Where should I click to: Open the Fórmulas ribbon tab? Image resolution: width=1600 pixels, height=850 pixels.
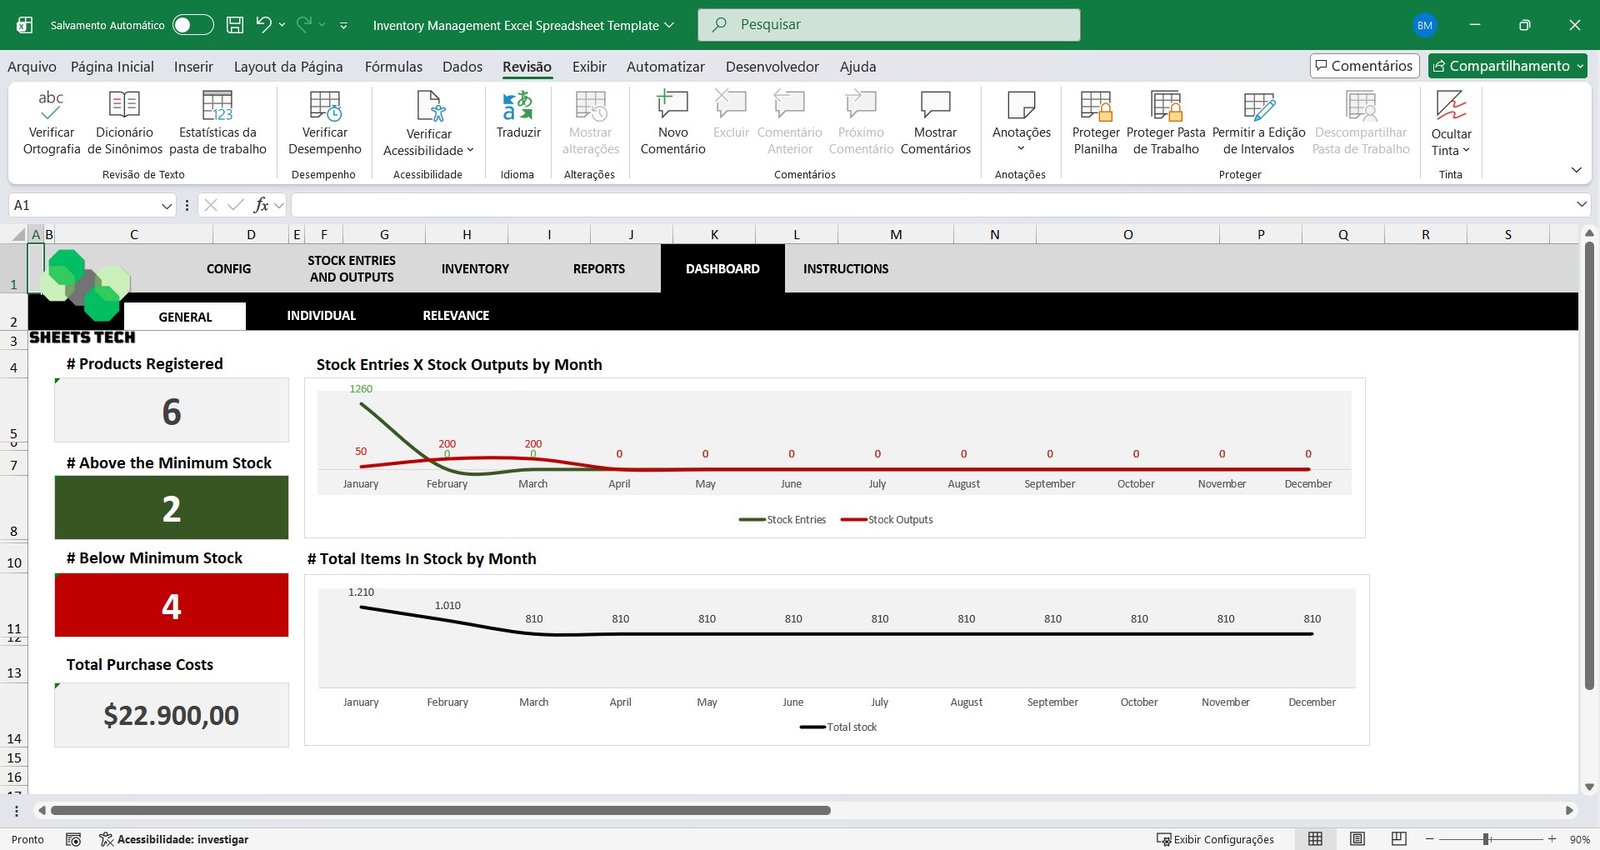tap(393, 67)
